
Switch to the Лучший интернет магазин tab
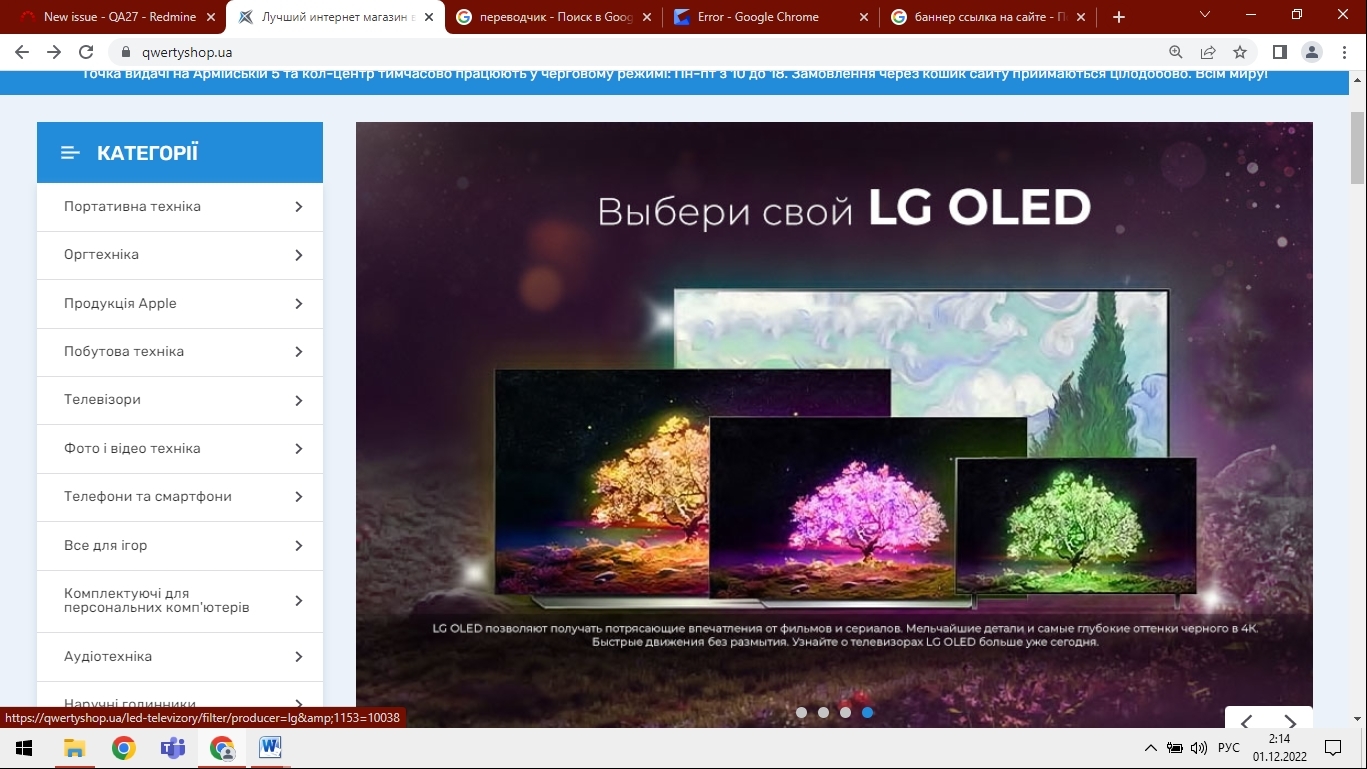pyautogui.click(x=336, y=17)
